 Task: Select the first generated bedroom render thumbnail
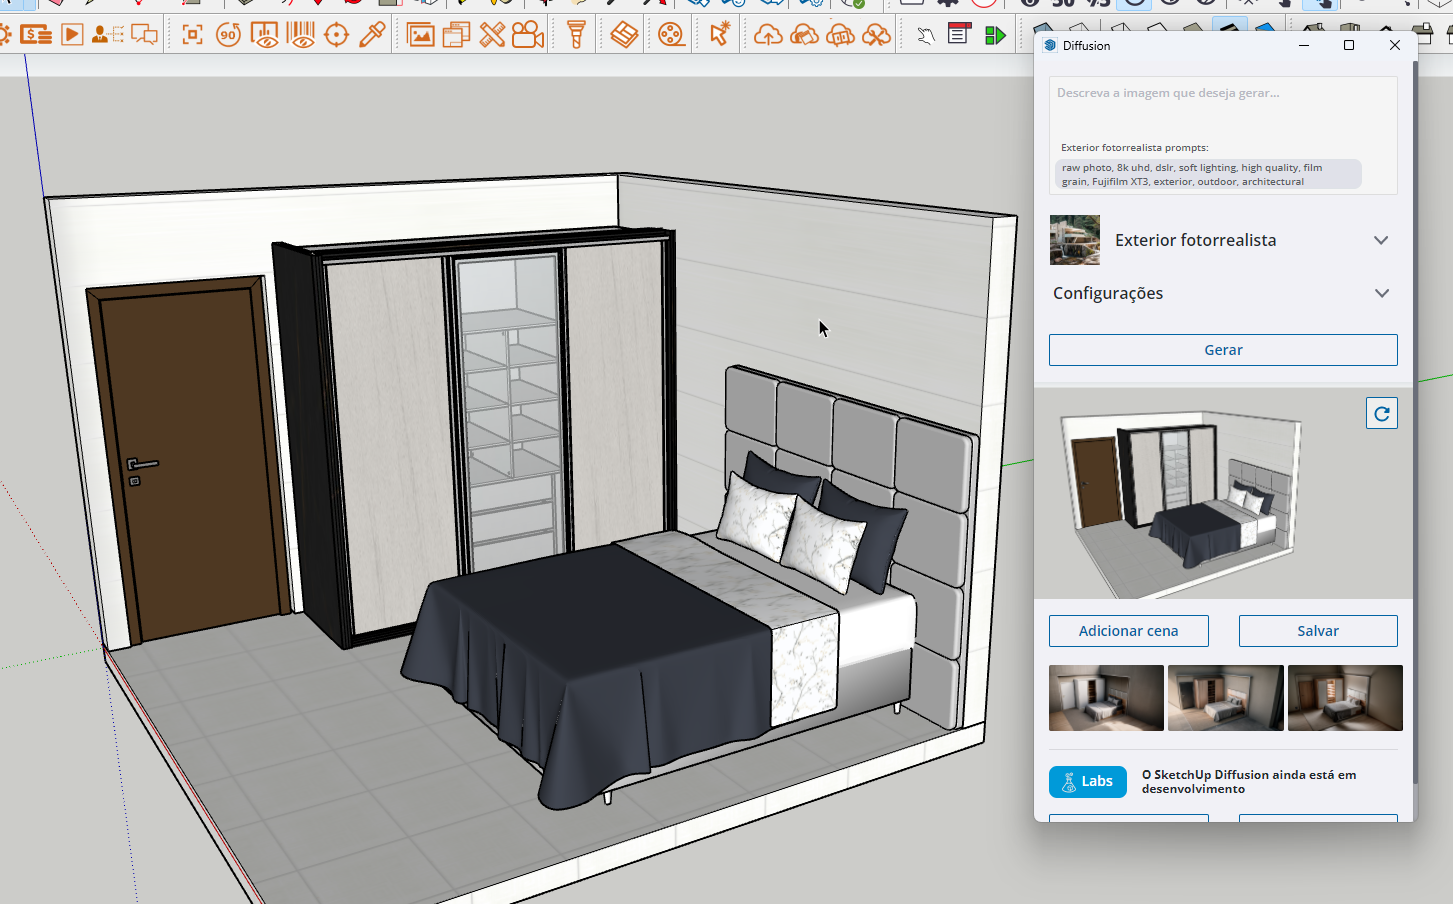point(1106,698)
